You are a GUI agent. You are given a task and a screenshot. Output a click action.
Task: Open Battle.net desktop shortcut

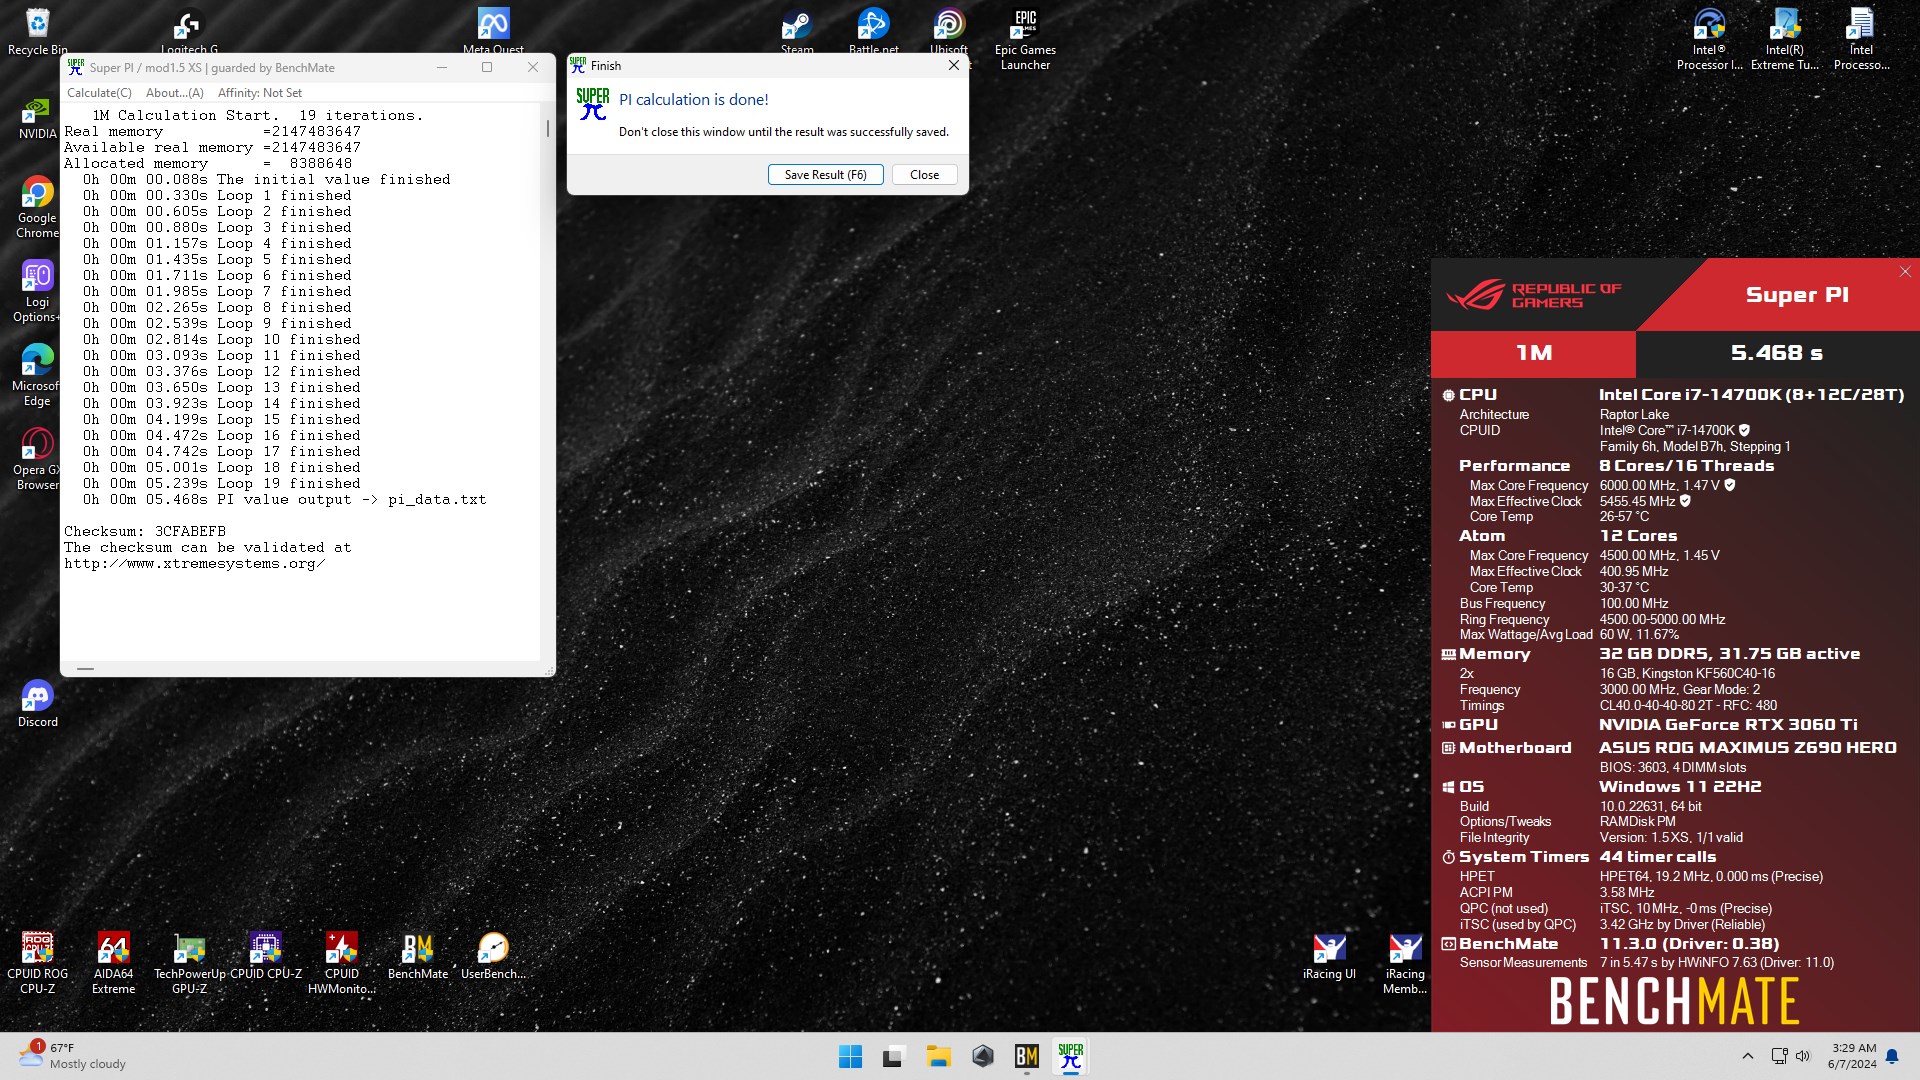873,30
